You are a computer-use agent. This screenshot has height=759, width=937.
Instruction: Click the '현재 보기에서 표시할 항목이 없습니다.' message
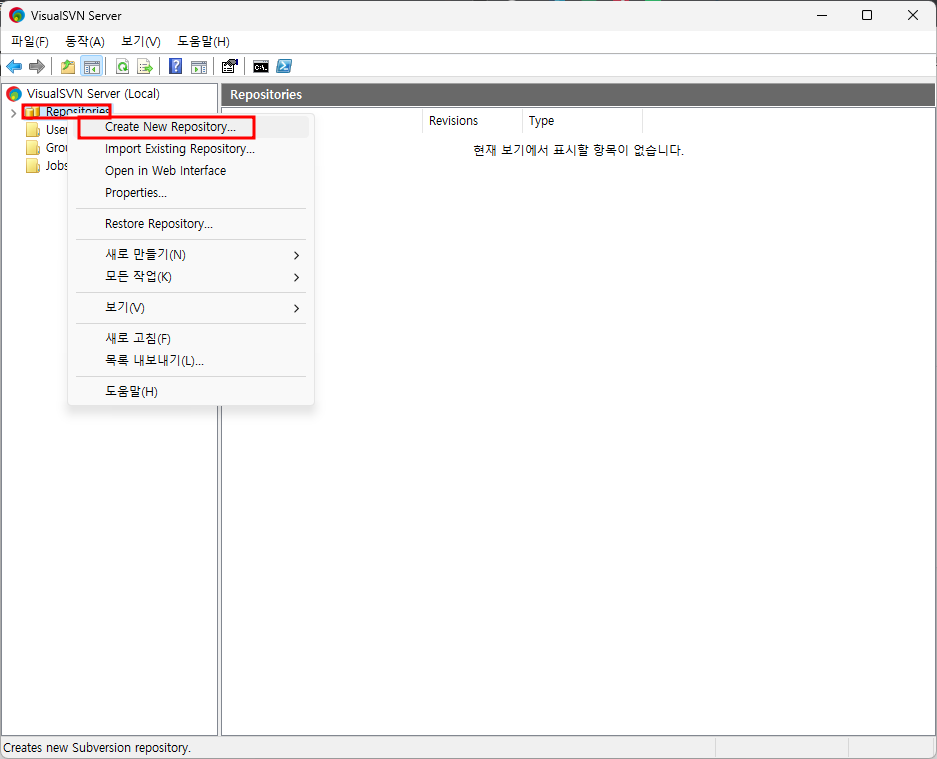[578, 151]
